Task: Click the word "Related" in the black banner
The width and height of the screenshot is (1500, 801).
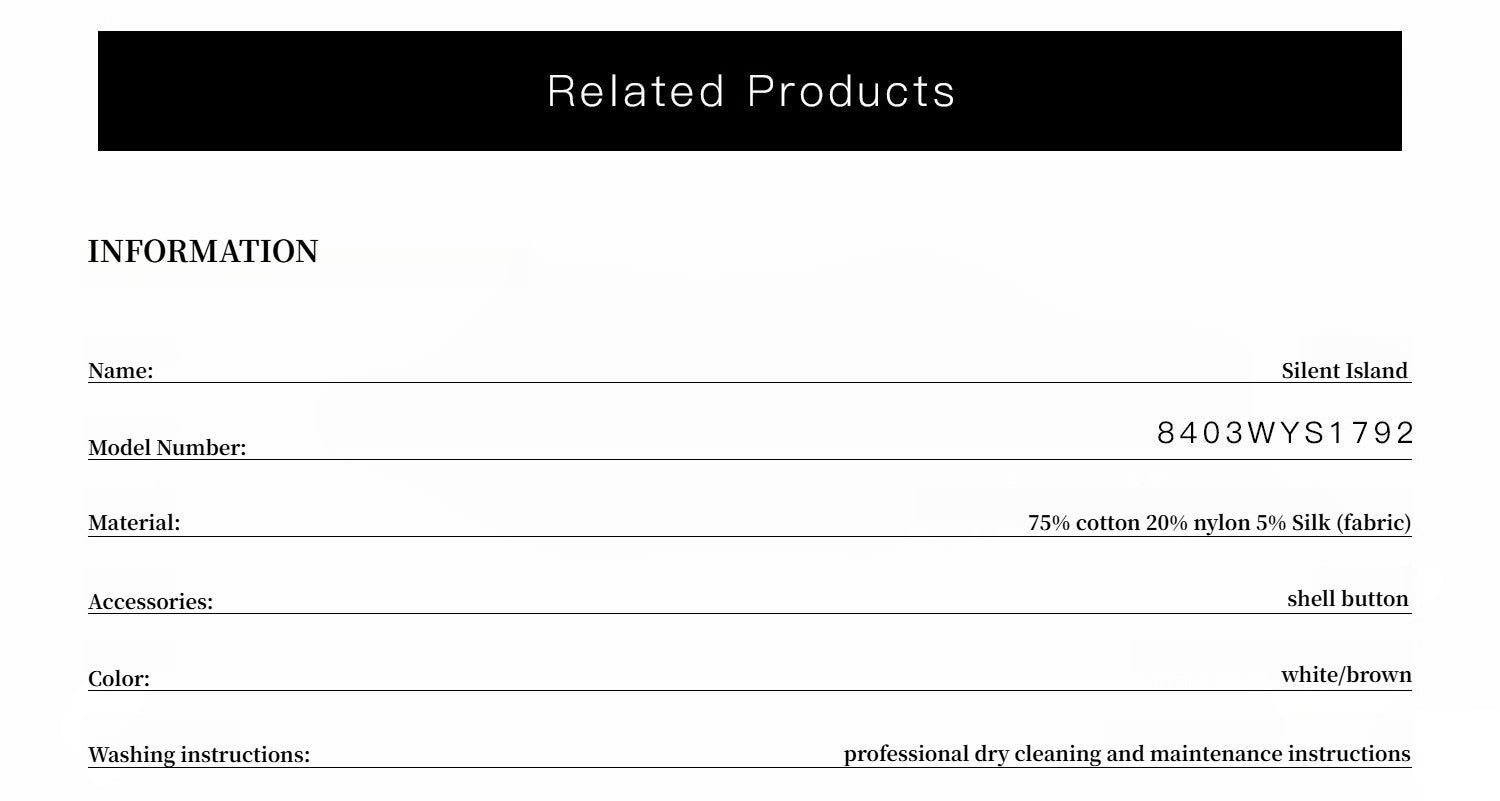Action: [635, 91]
